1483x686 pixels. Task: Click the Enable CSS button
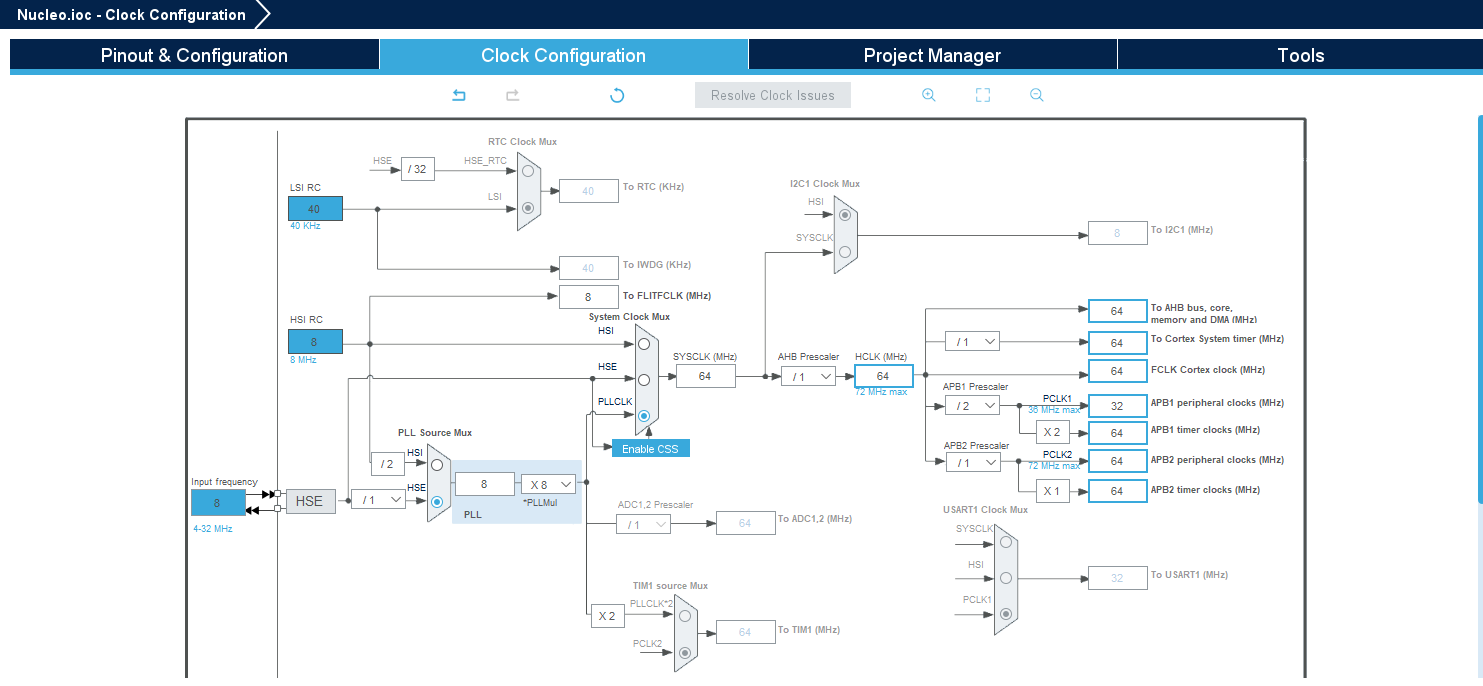[650, 449]
